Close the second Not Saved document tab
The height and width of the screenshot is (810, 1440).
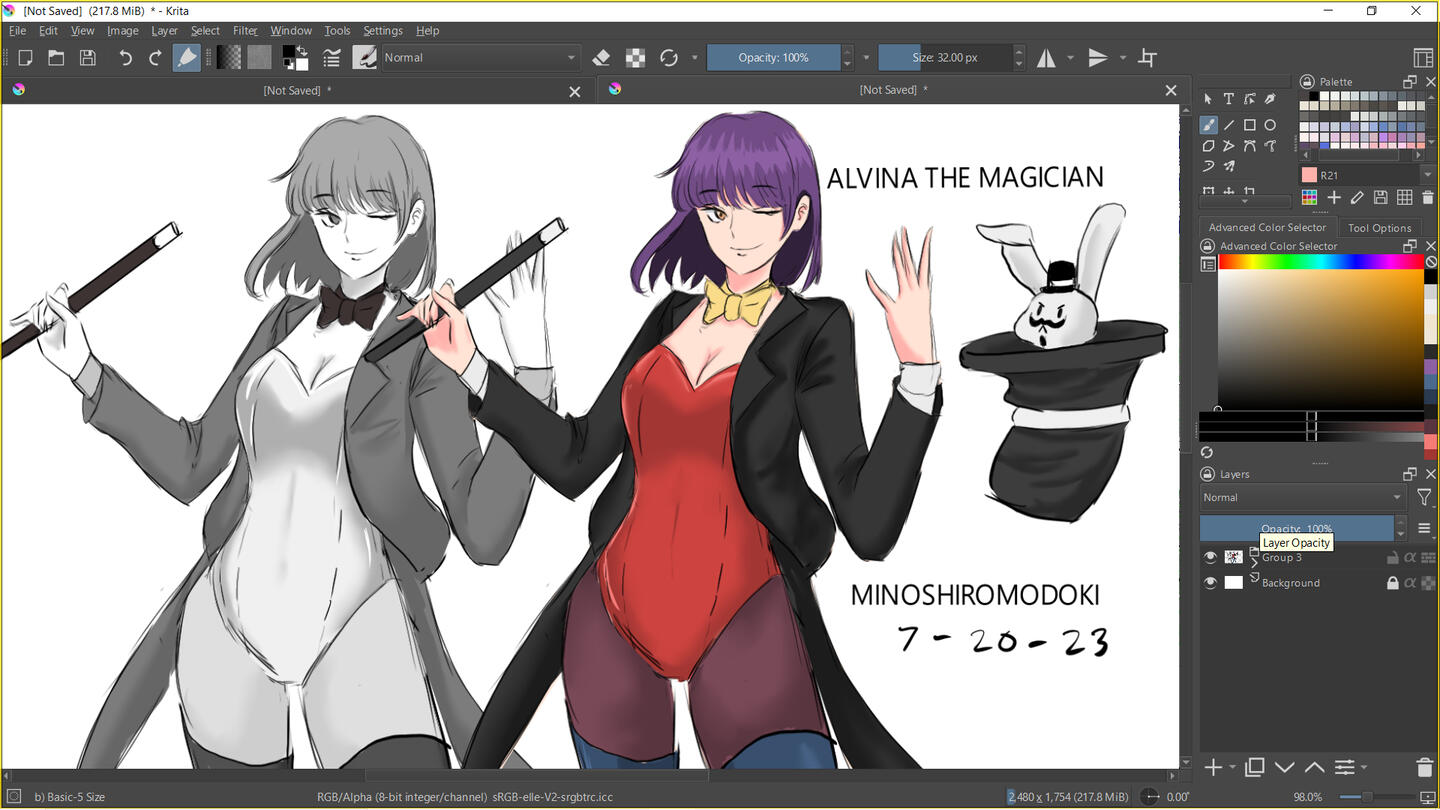[x=1171, y=90]
